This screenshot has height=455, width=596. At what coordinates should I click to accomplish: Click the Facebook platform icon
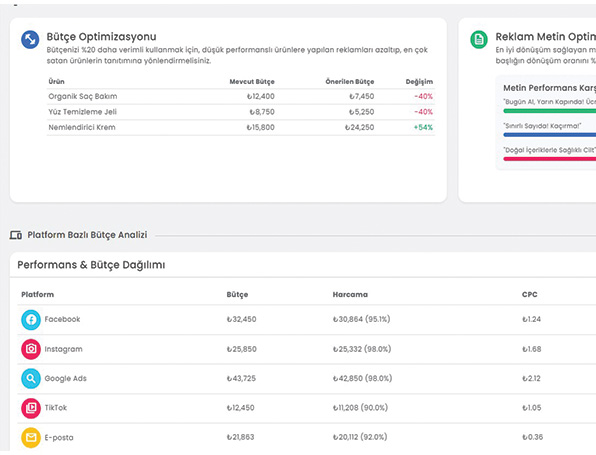coord(31,320)
